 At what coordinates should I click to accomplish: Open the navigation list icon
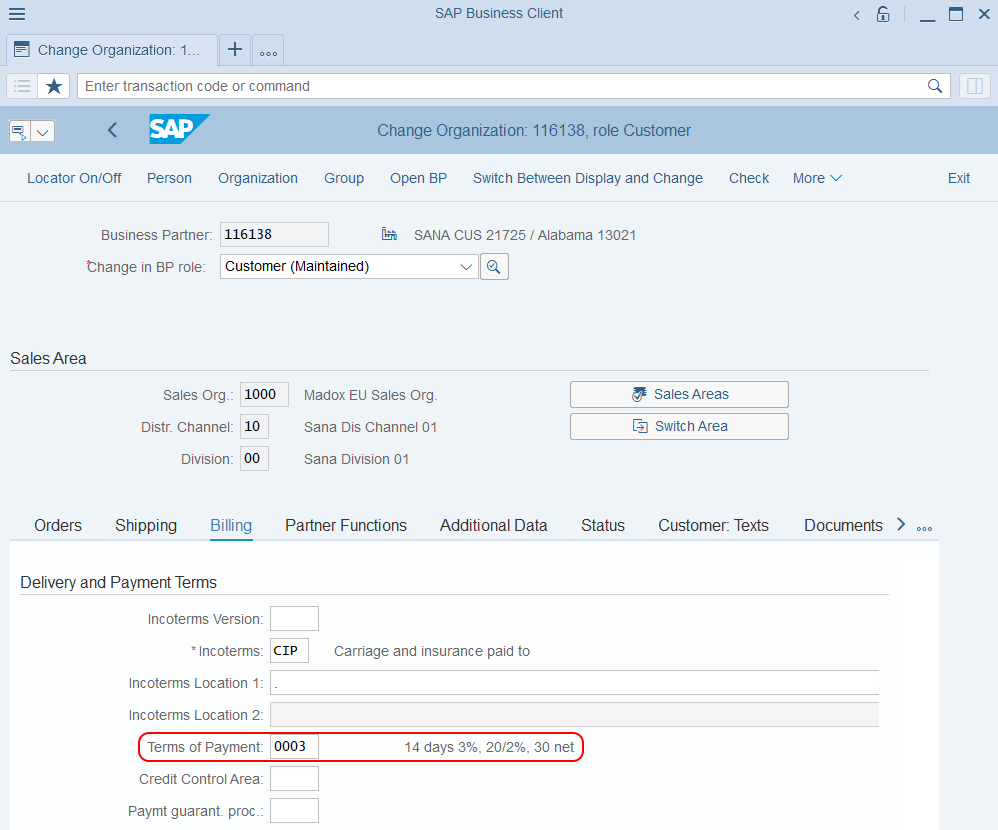pyautogui.click(x=22, y=86)
